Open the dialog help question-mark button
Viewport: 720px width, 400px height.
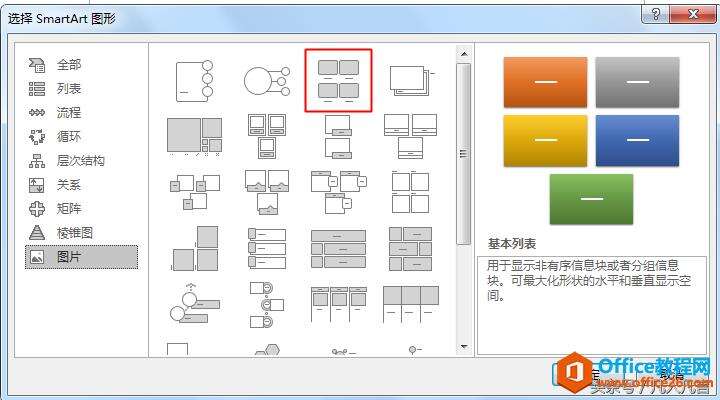pos(655,15)
